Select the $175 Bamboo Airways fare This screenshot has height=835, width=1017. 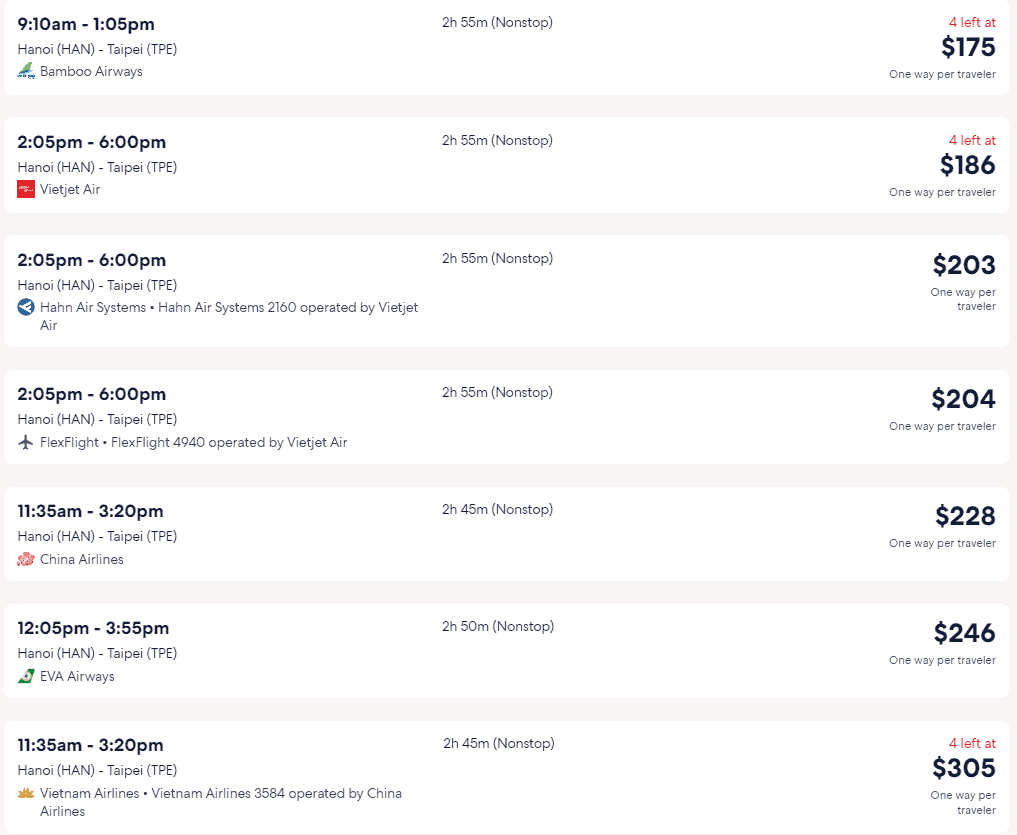tap(968, 47)
